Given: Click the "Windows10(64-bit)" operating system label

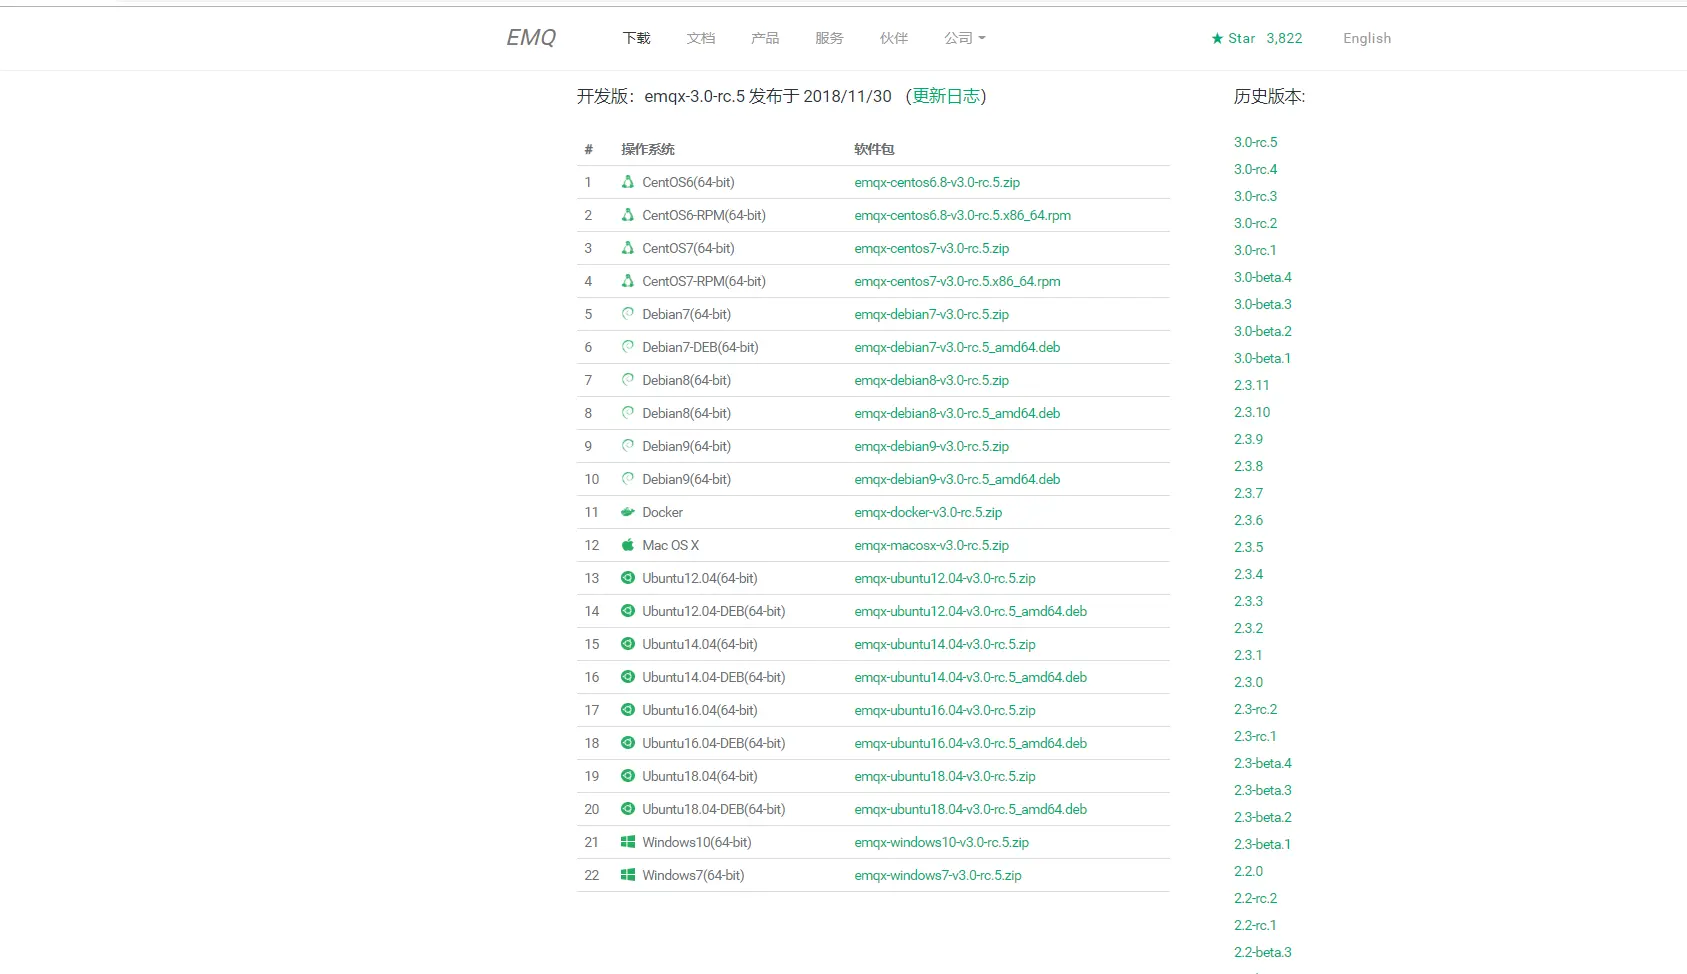Looking at the screenshot, I should (697, 842).
